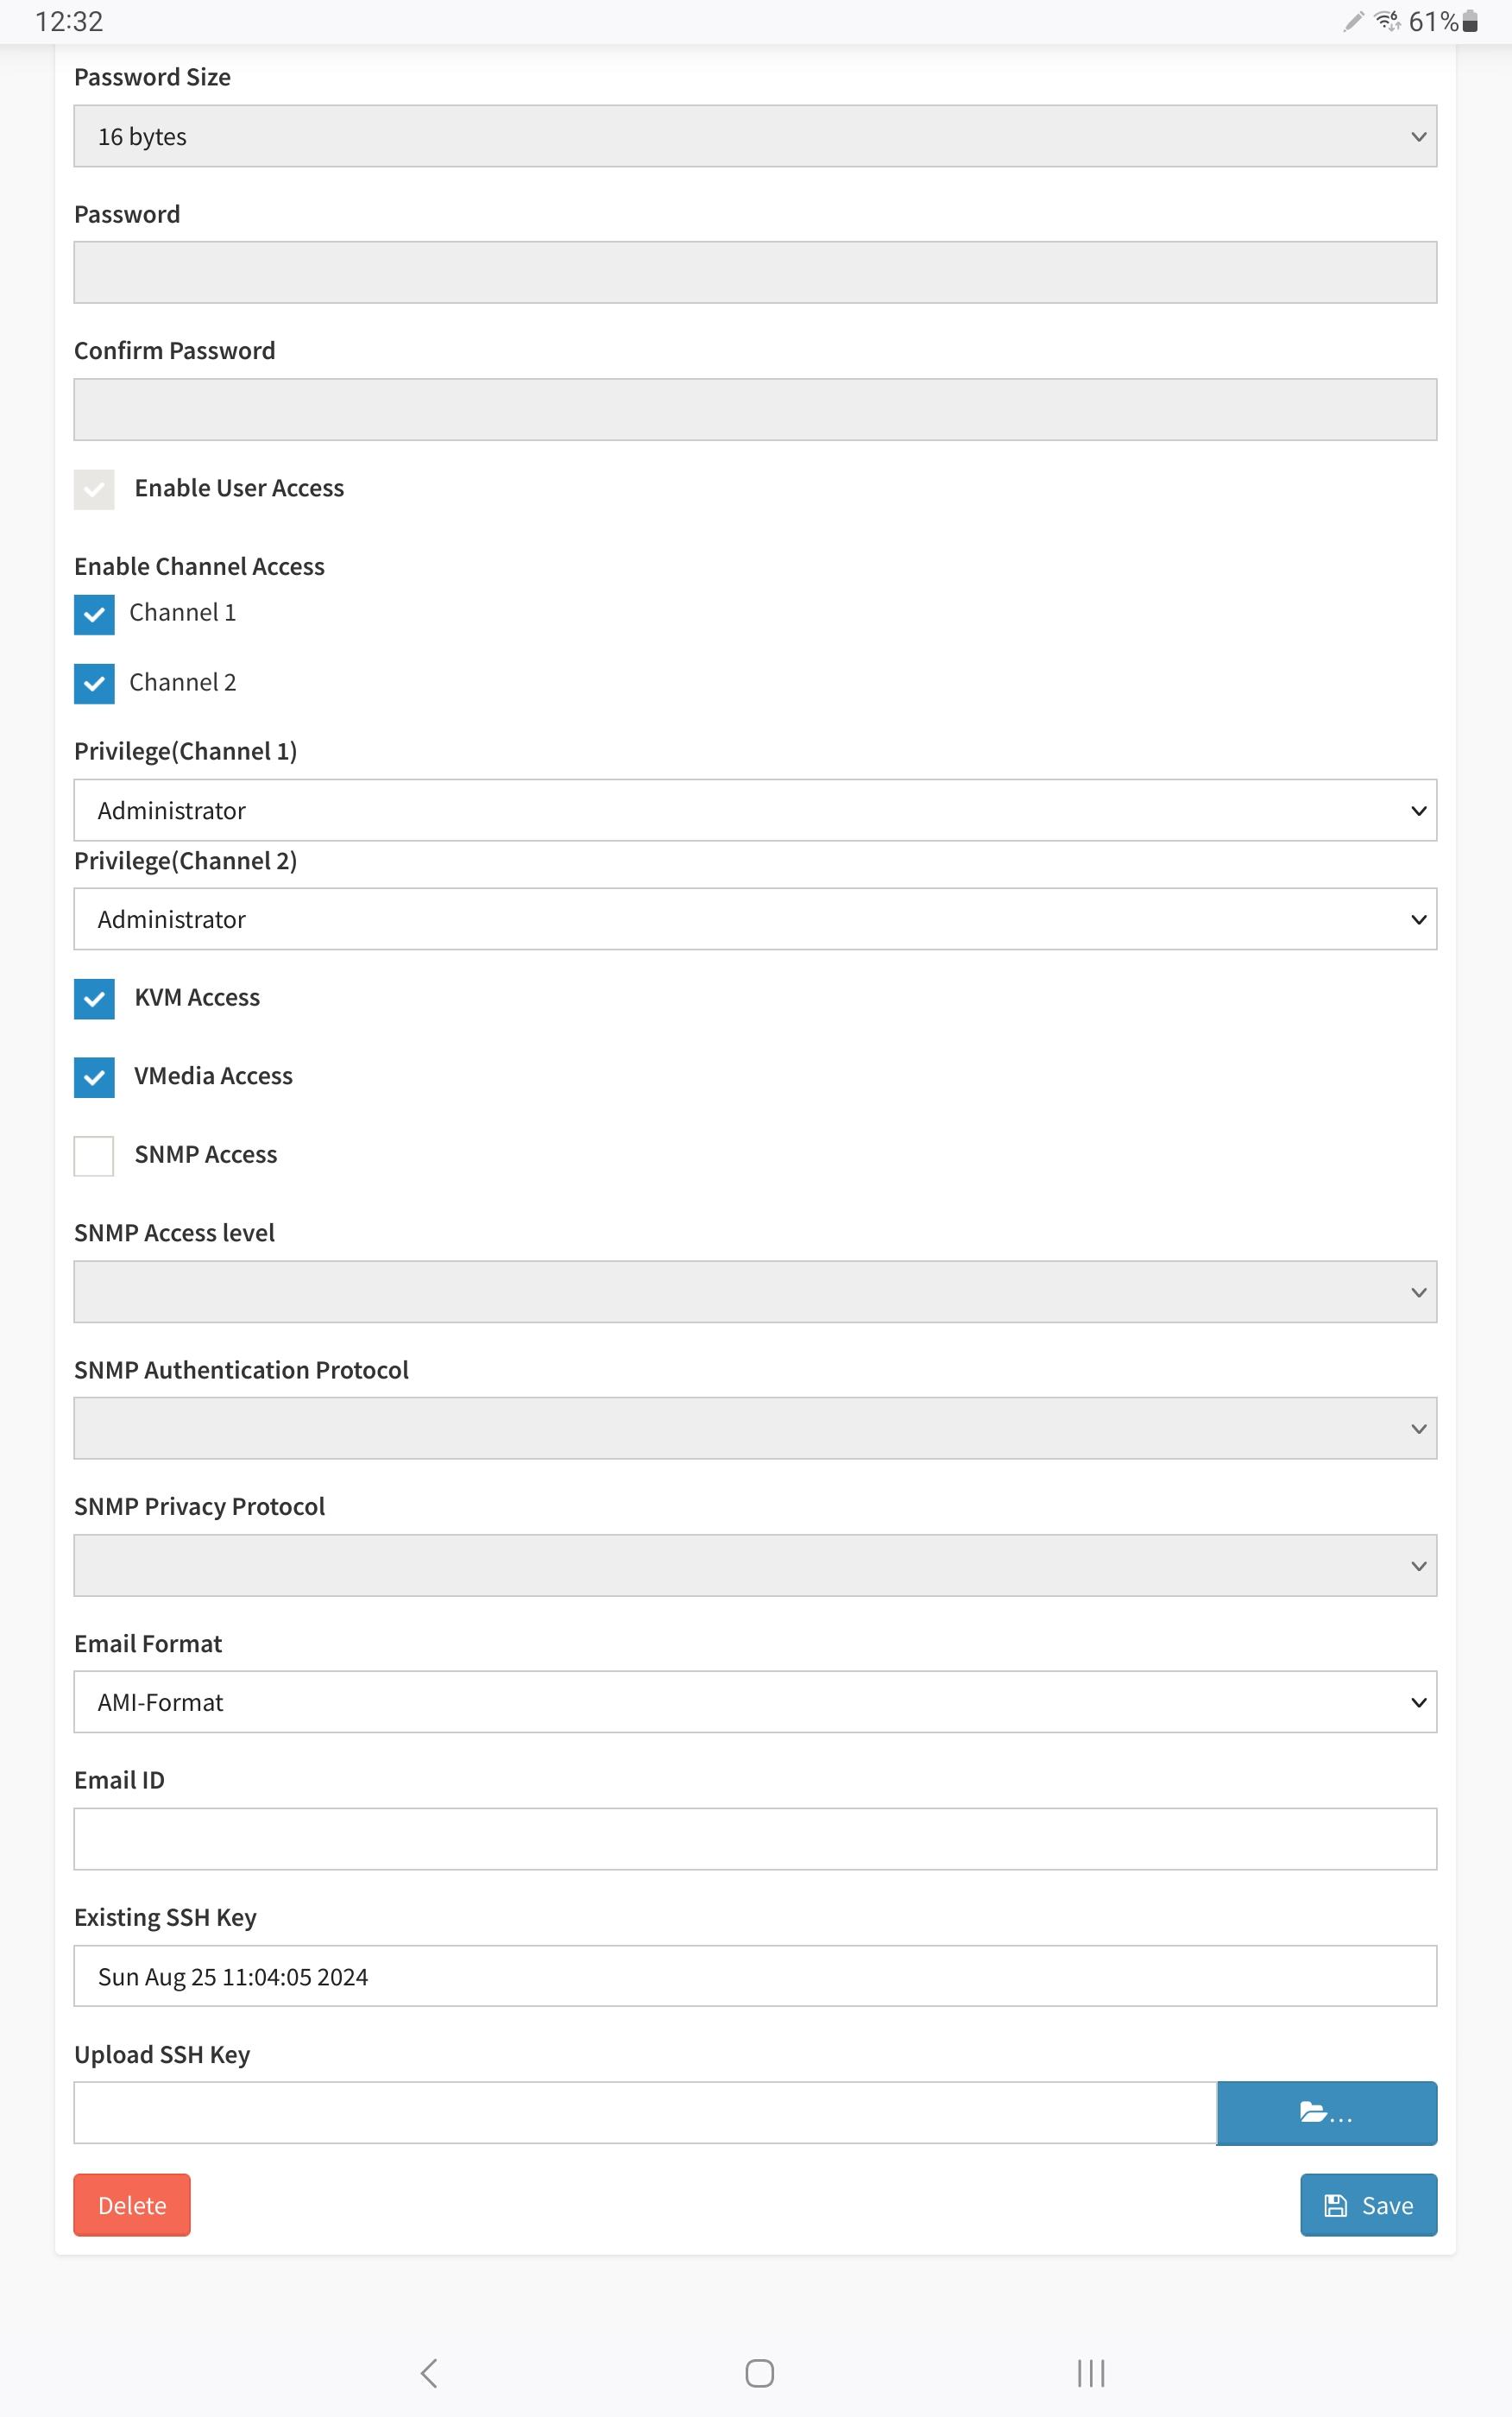Uncheck the Channel 1 checkbox
The height and width of the screenshot is (2417, 1512).
(x=94, y=614)
